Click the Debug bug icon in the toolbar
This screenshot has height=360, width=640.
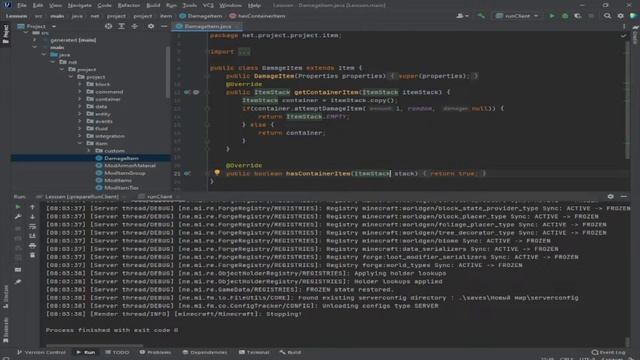click(565, 16)
